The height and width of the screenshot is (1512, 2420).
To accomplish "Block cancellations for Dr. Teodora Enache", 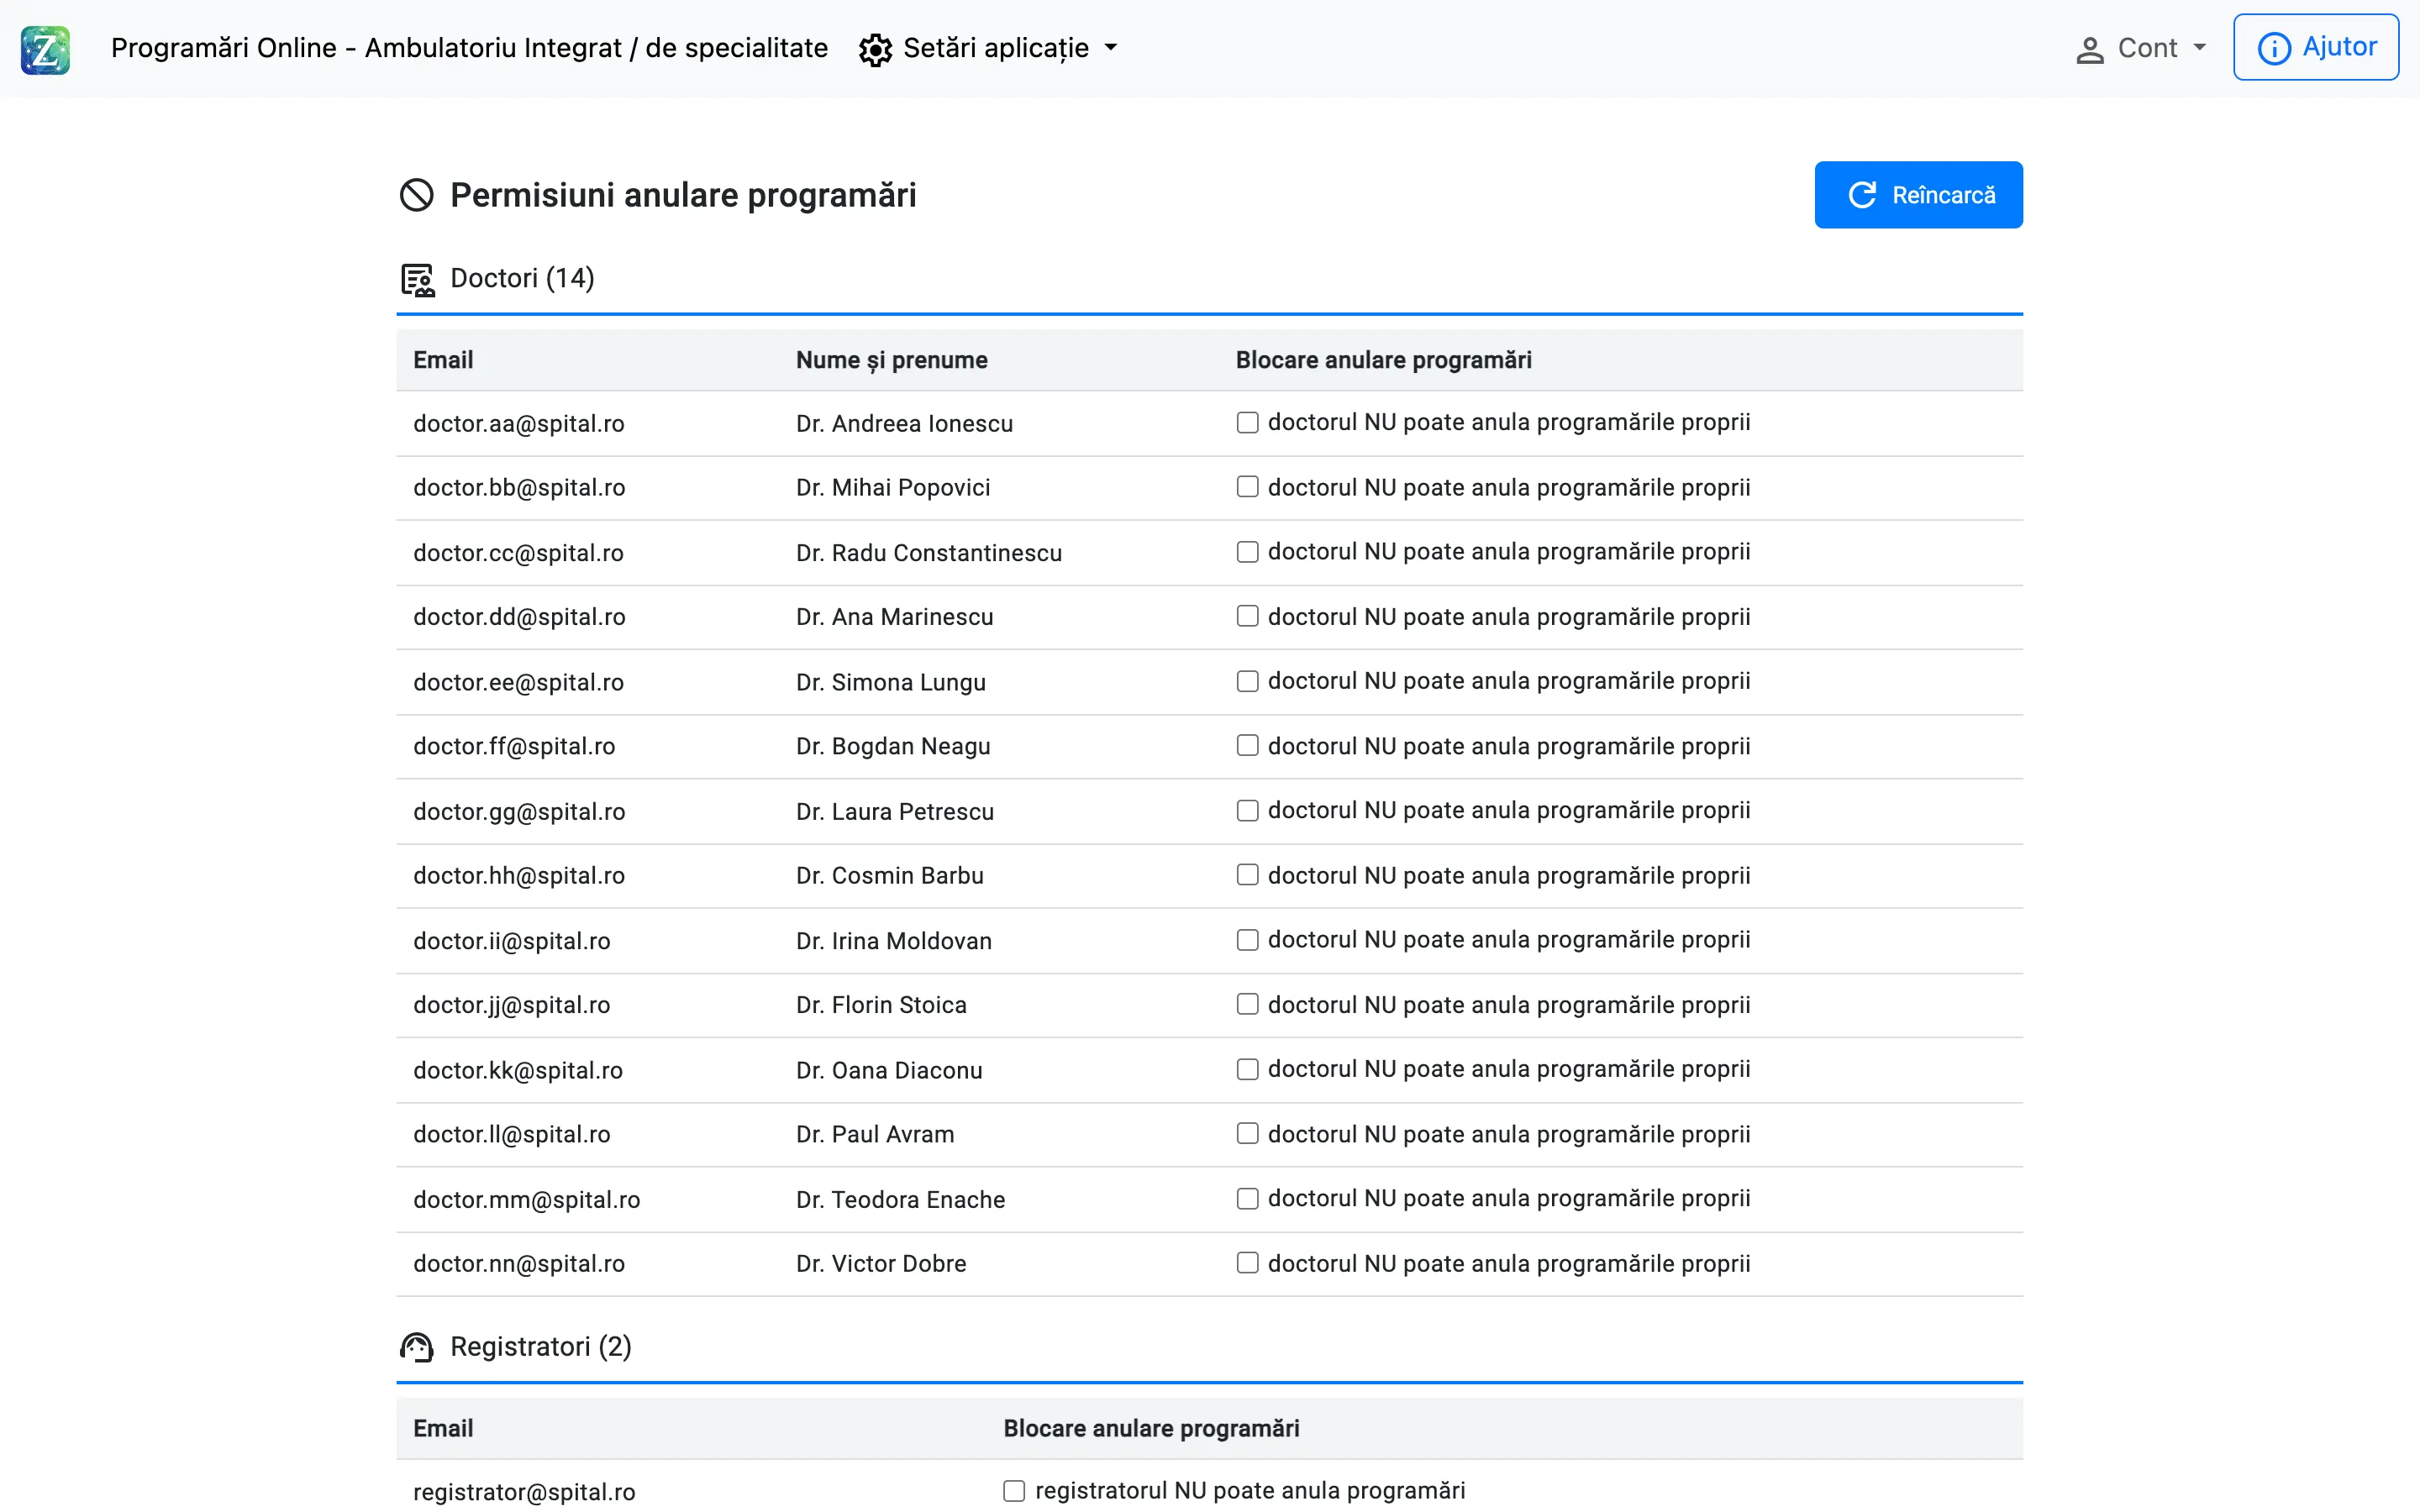I will click(1247, 1198).
